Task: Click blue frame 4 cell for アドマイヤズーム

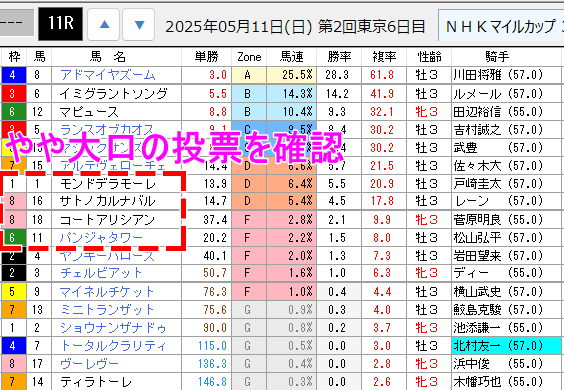Action: click(x=13, y=75)
